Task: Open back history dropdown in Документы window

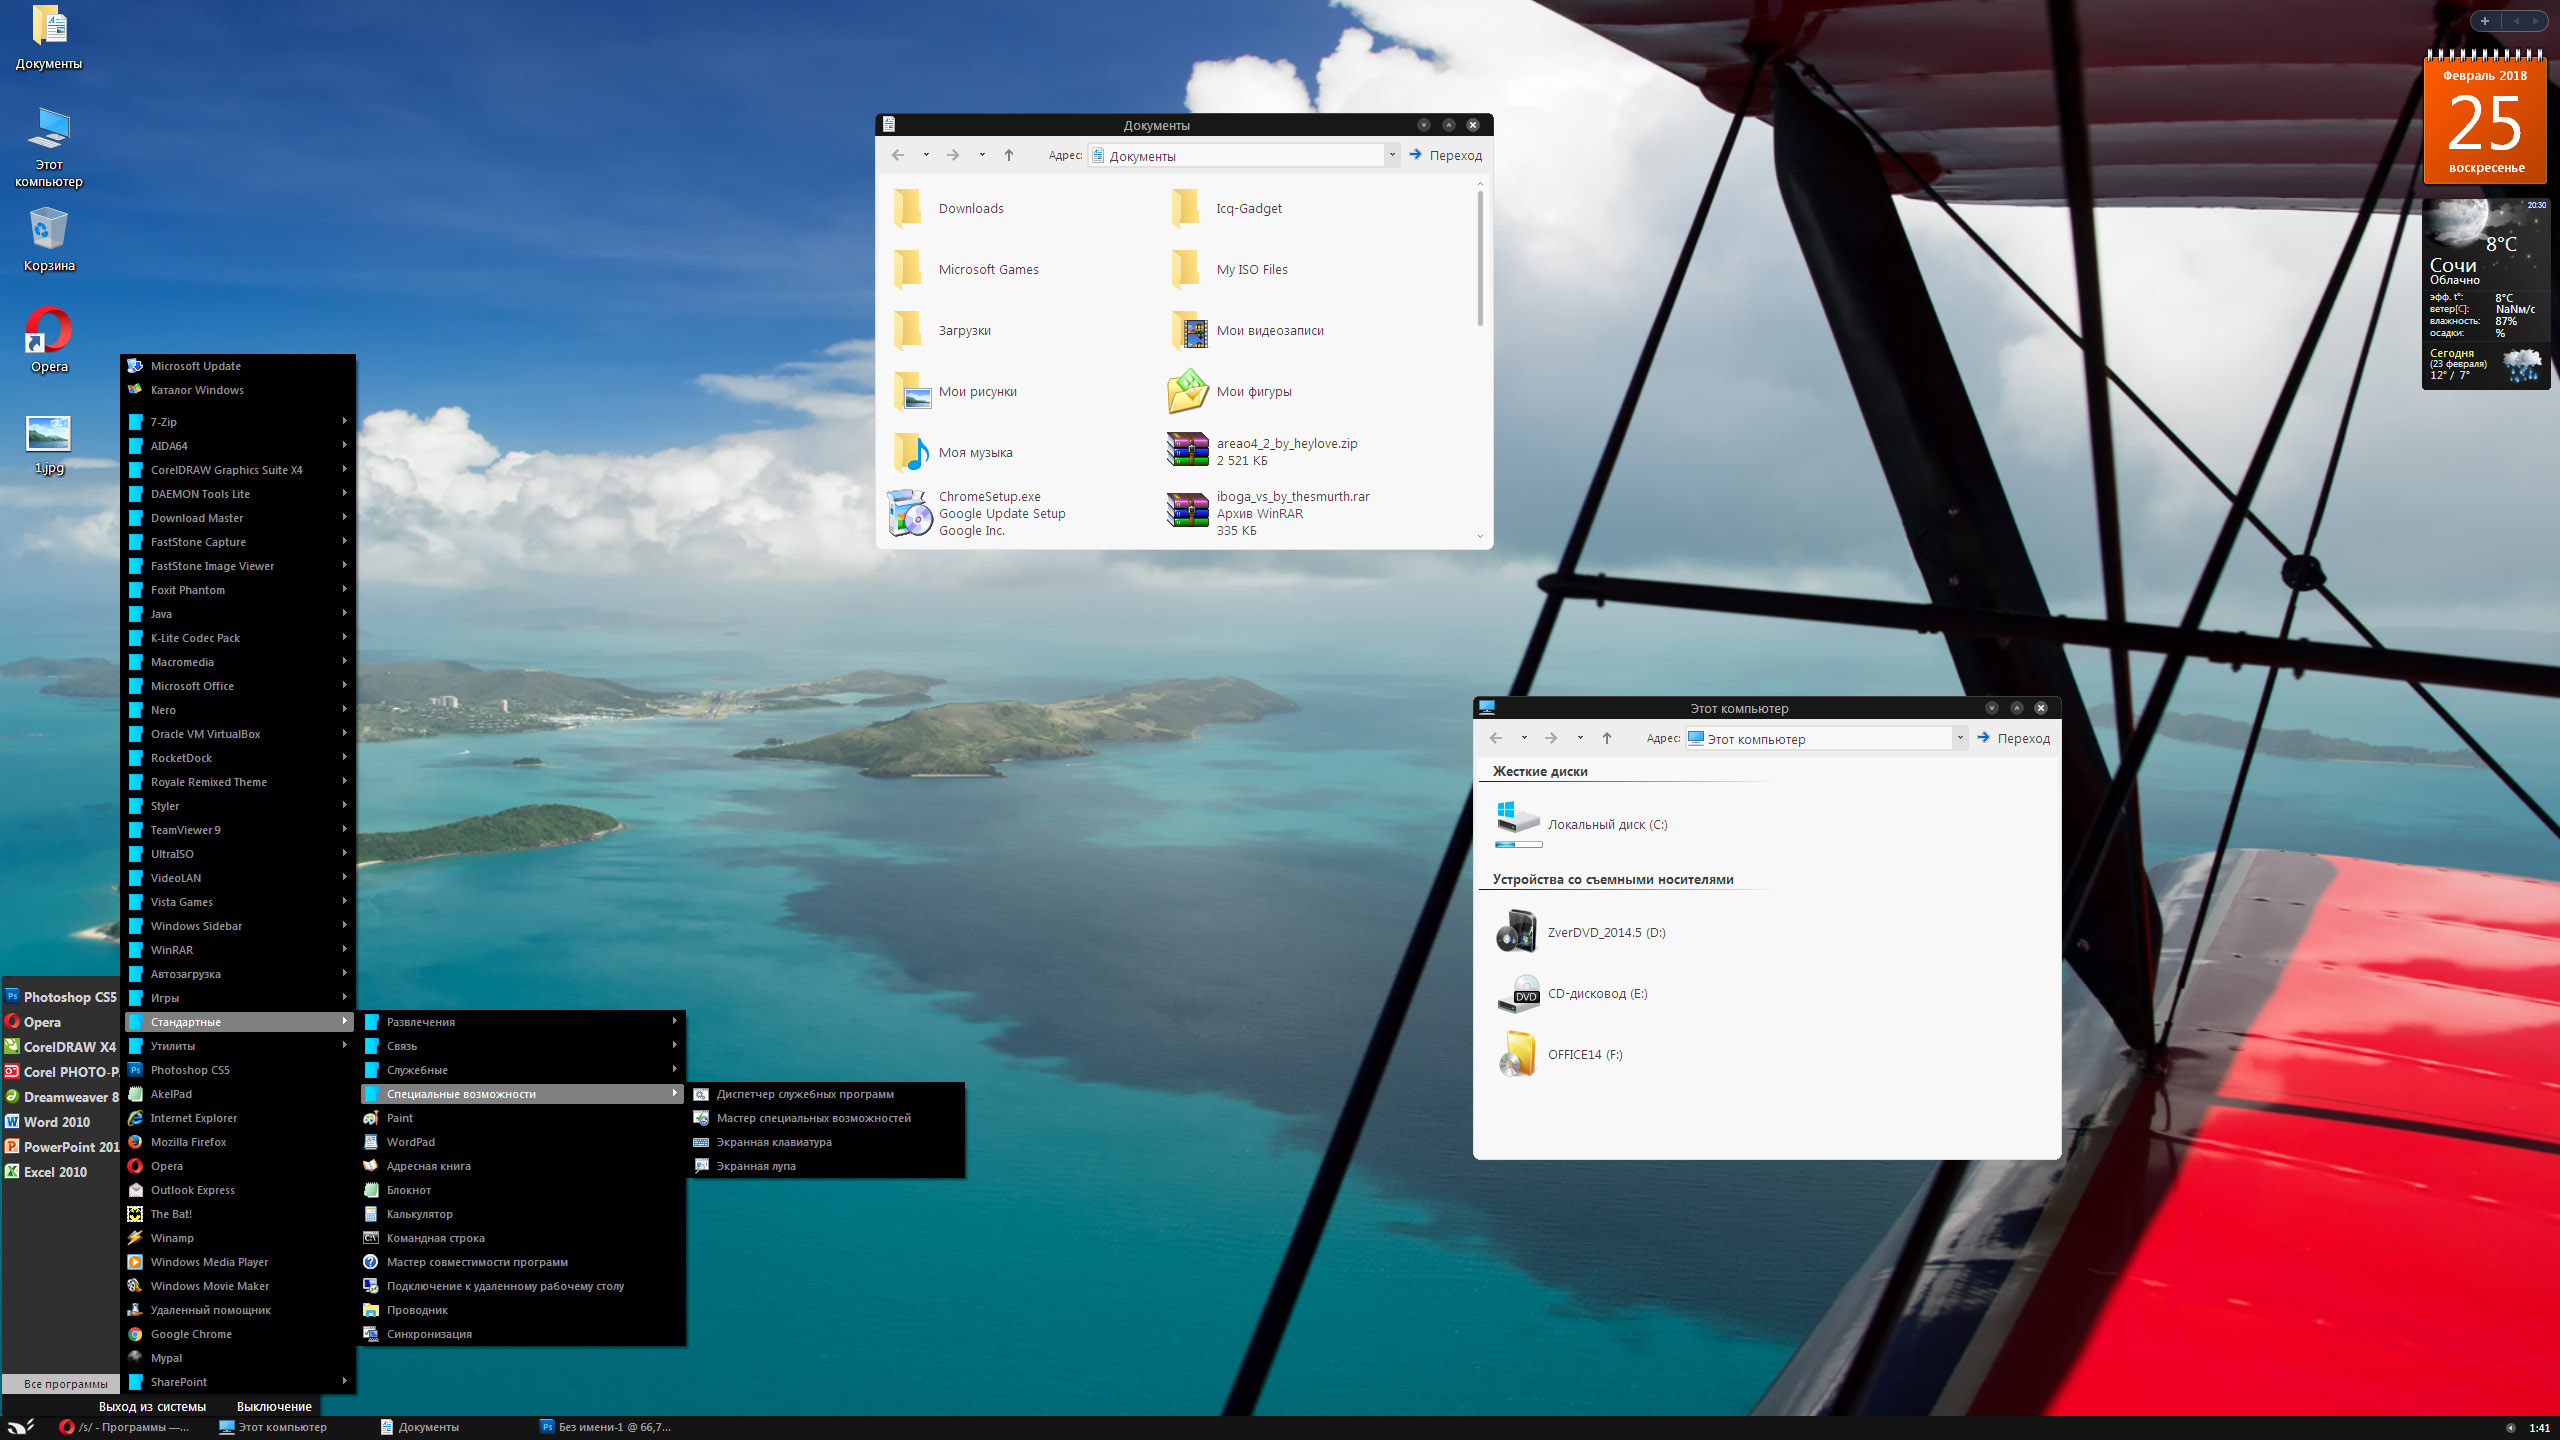Action: coord(926,155)
